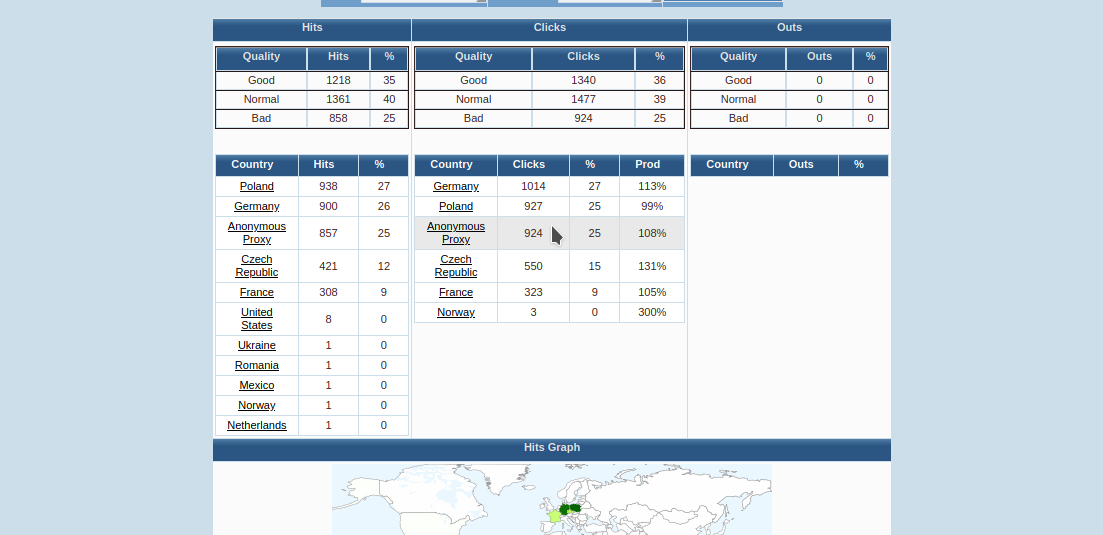Screen dimensions: 1103x535
Task: Open Germany link in Hits country table
Action: [257, 206]
